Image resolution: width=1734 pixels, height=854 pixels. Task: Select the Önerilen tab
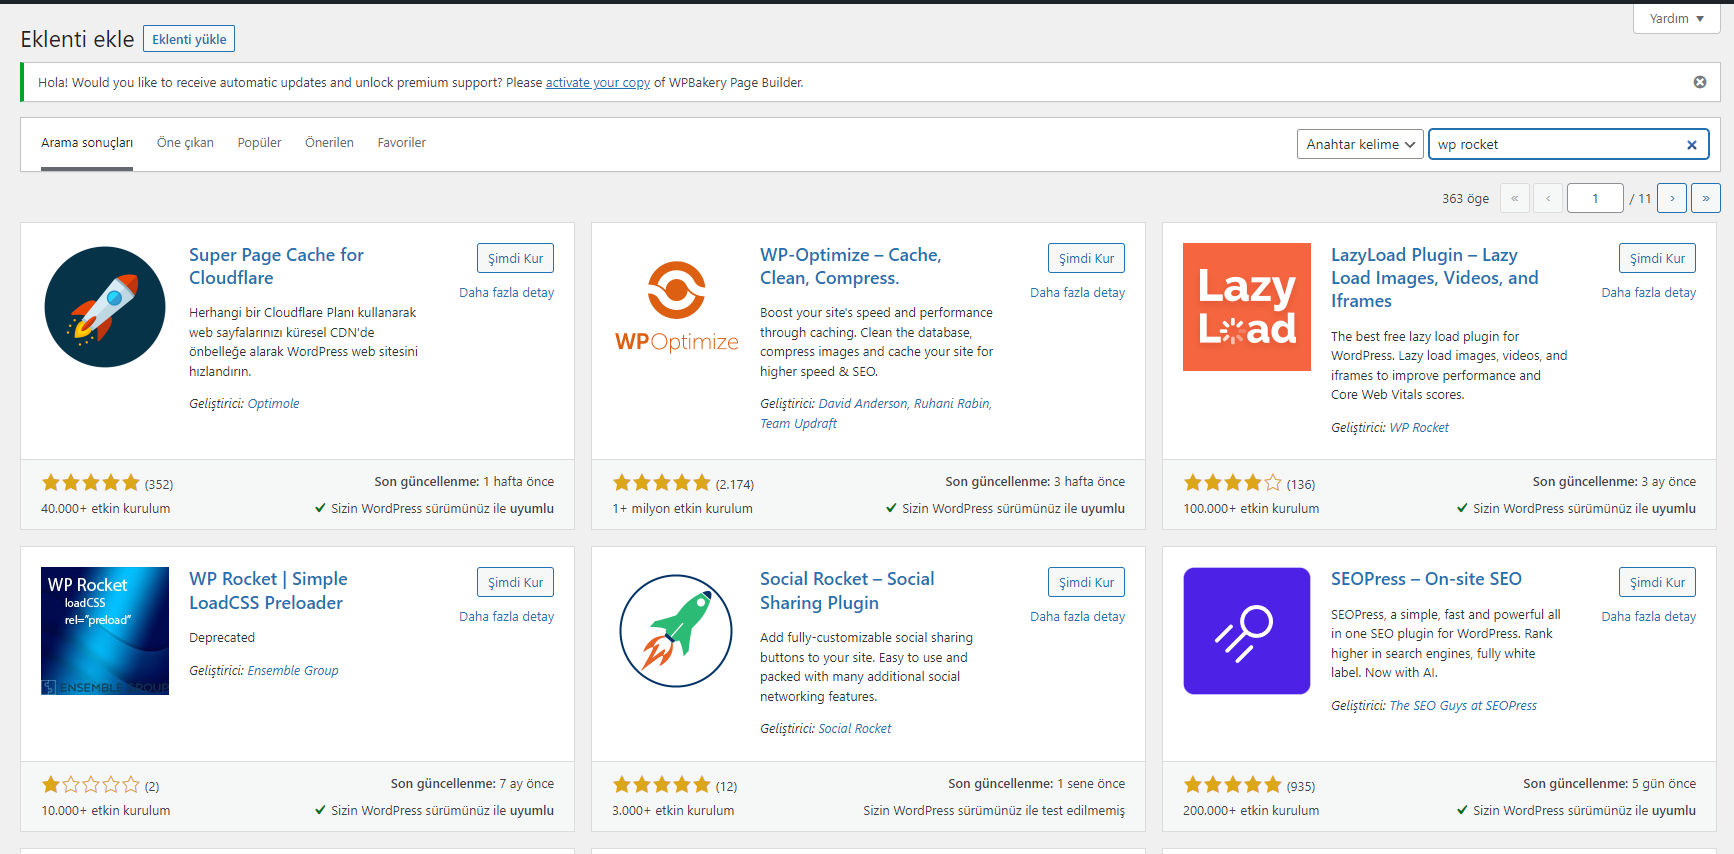pos(329,143)
